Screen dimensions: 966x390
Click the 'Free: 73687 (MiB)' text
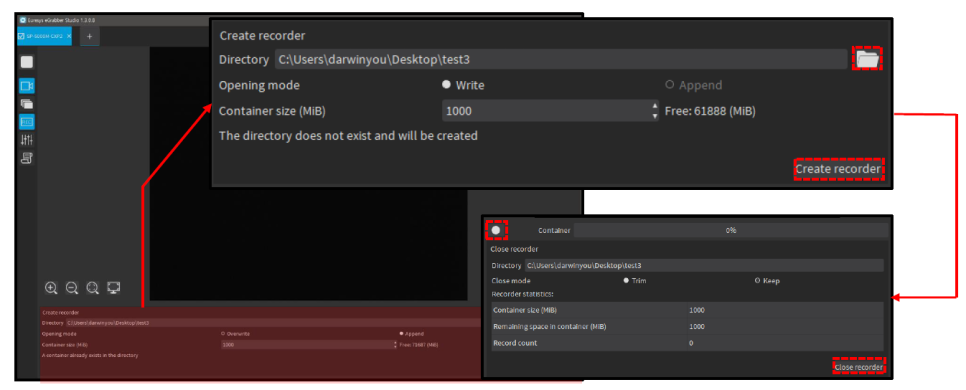click(419, 344)
